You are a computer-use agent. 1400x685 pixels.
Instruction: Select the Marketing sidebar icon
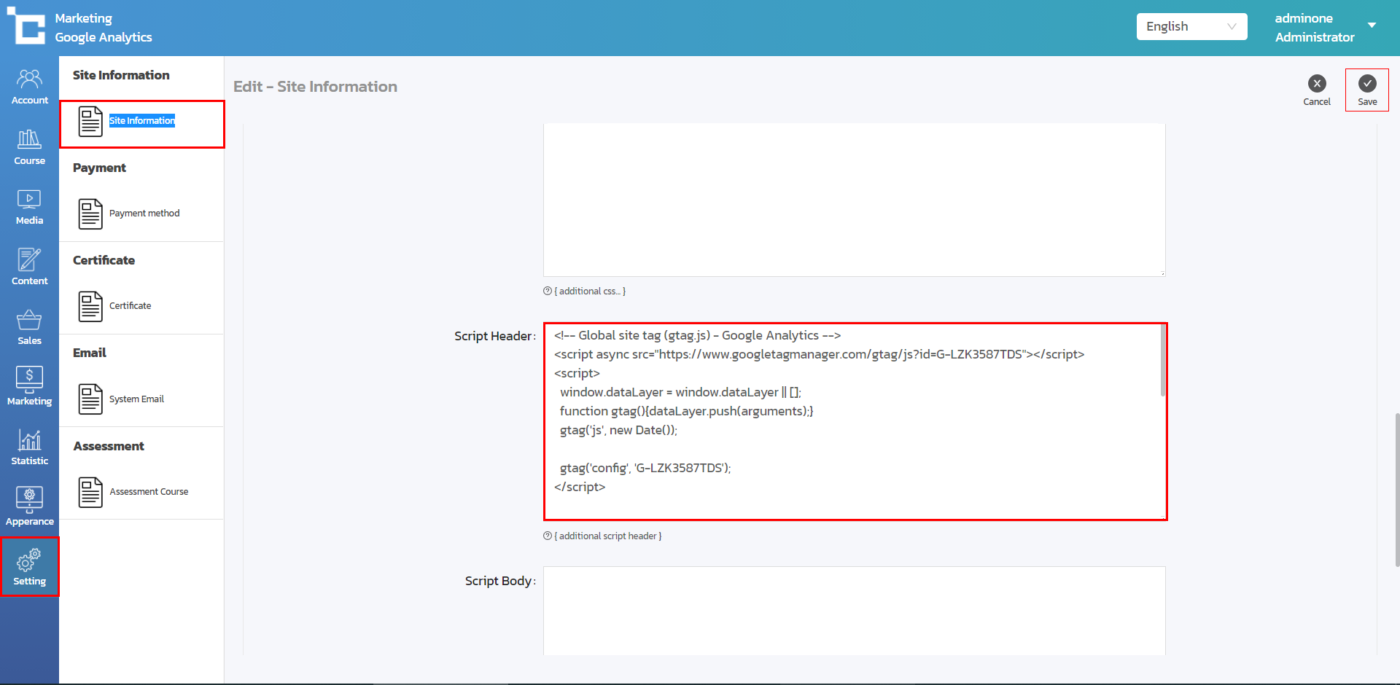[29, 386]
